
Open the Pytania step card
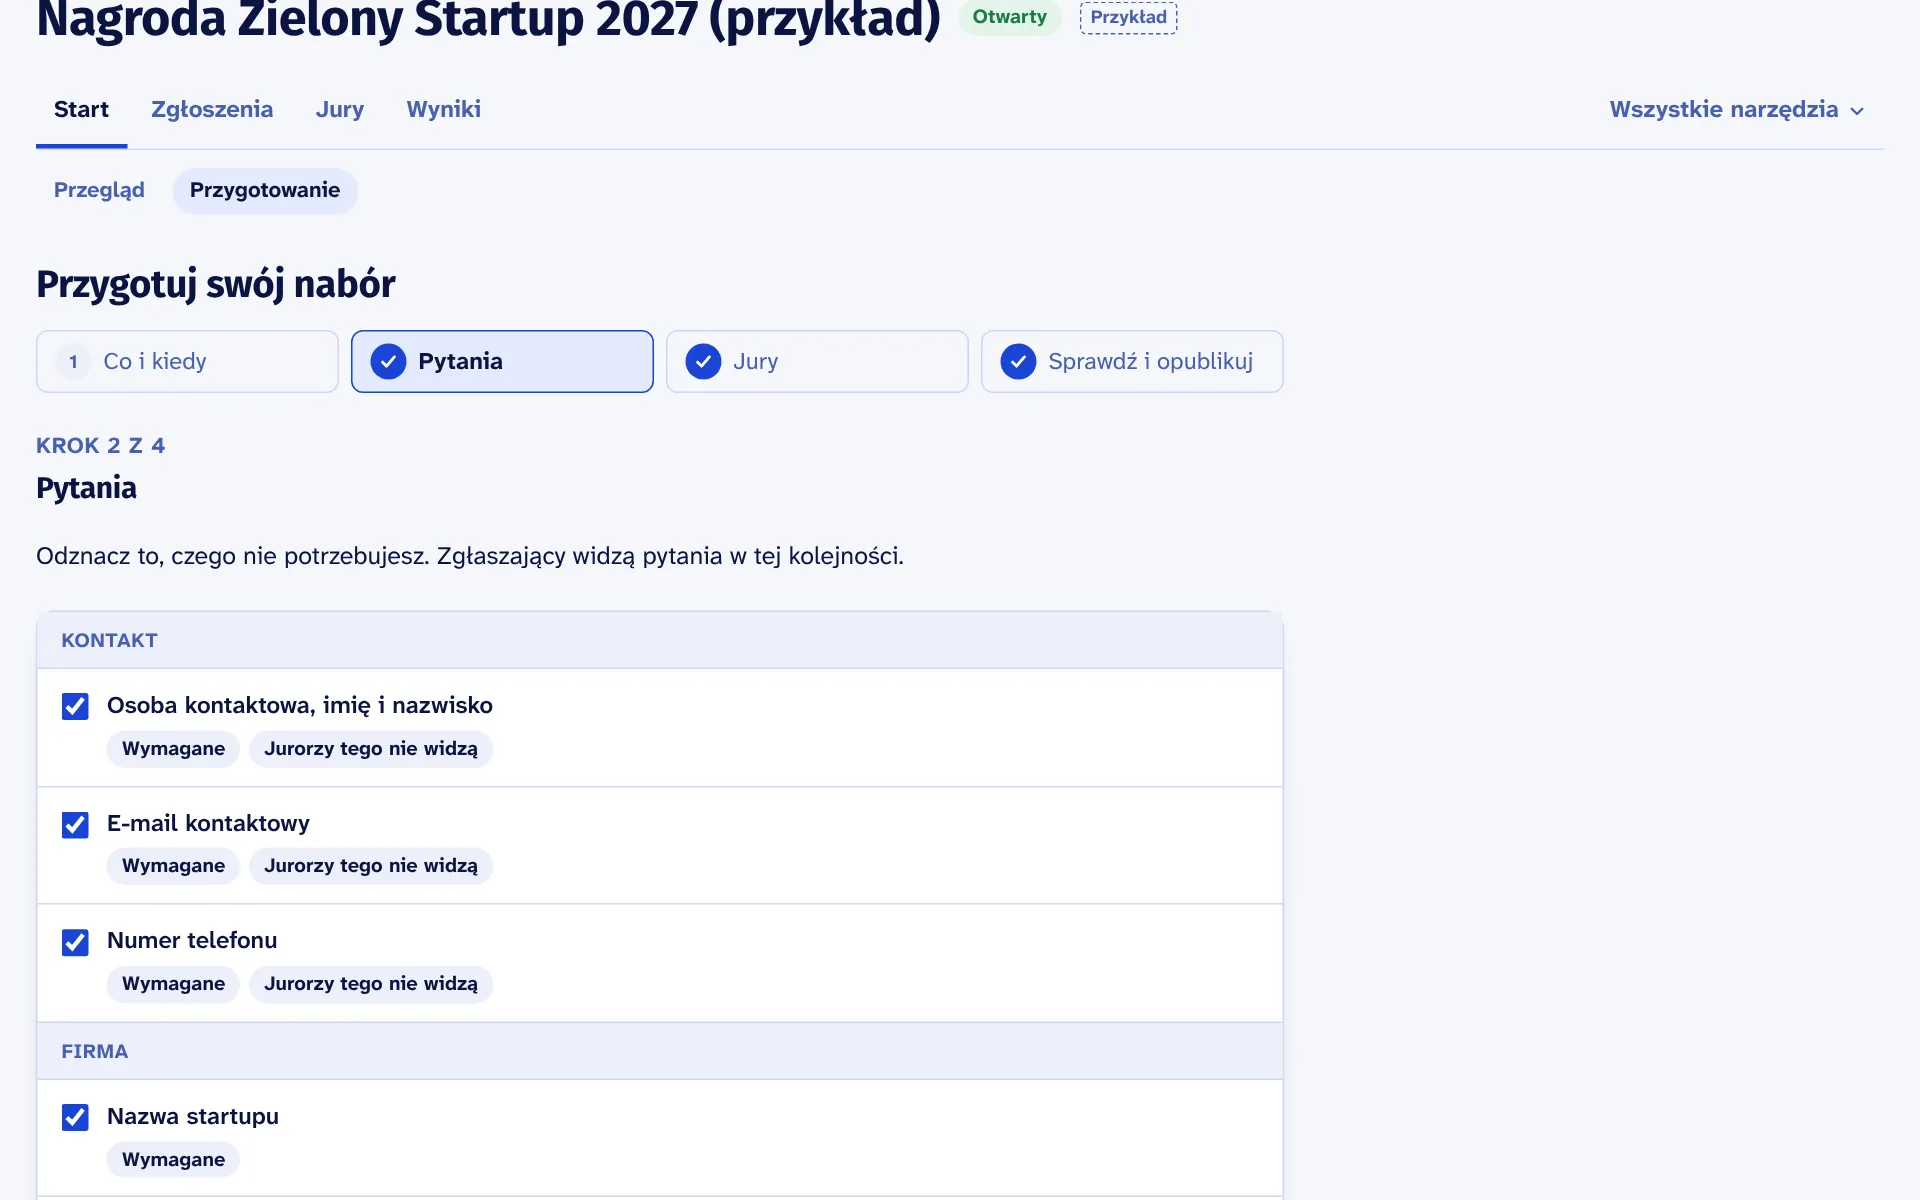(x=502, y=361)
